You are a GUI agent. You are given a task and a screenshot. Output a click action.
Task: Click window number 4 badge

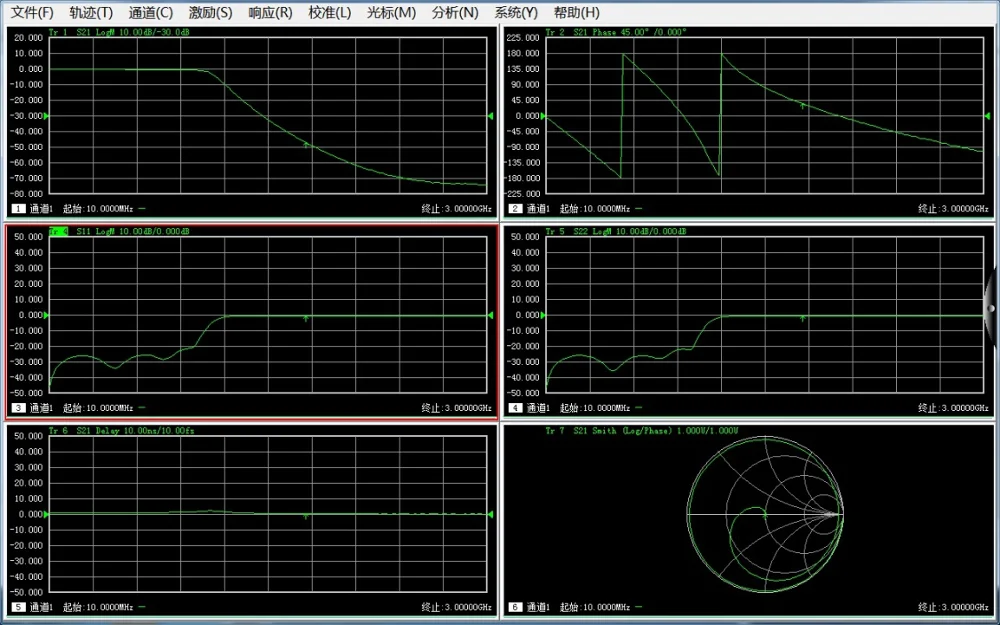click(516, 408)
